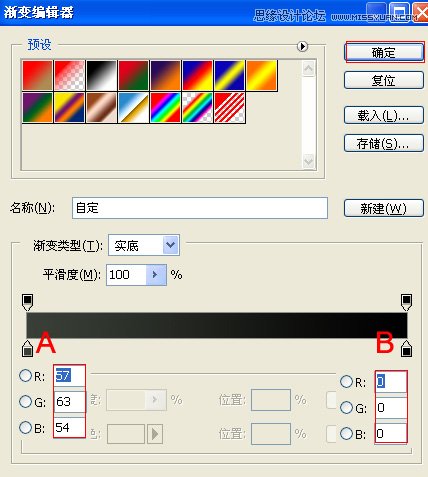Click the presets scrollbar down arrow

(309, 162)
